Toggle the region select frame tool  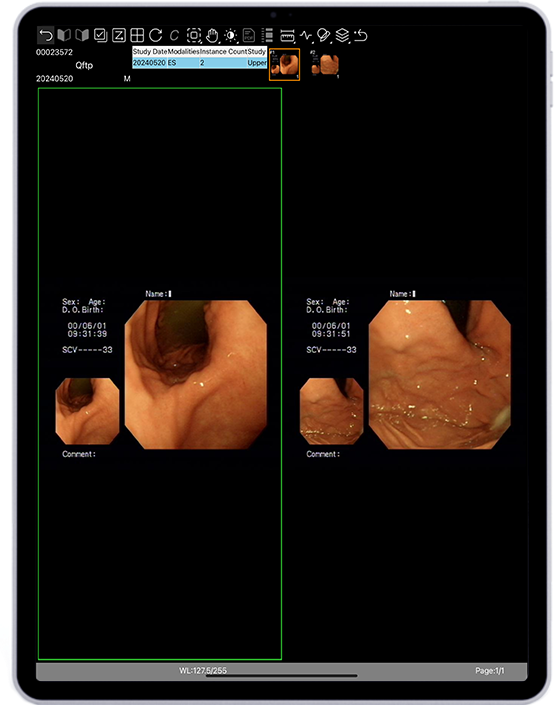[x=194, y=35]
